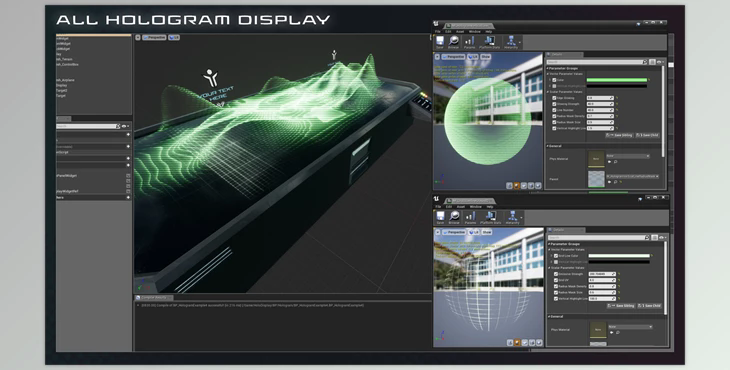Open Asset menu in upper material editor
Viewport: 730px width, 370px height.
[460, 32]
